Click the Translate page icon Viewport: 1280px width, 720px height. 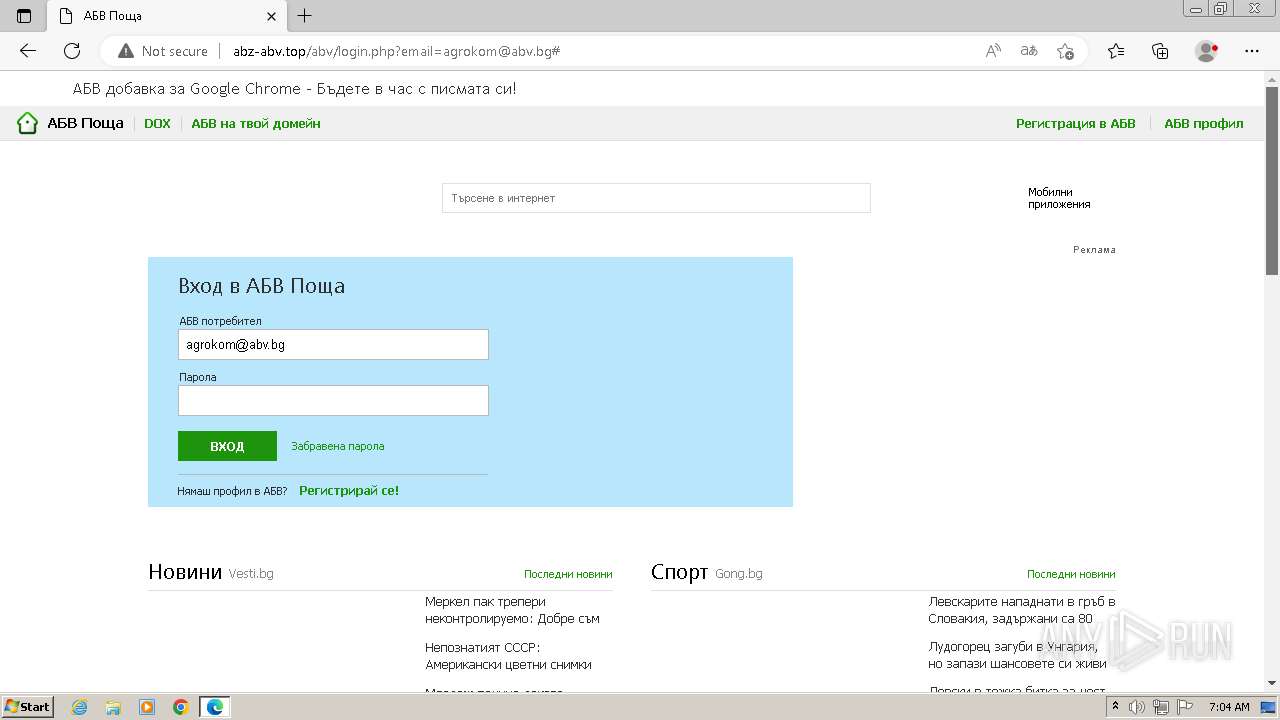(x=1029, y=51)
